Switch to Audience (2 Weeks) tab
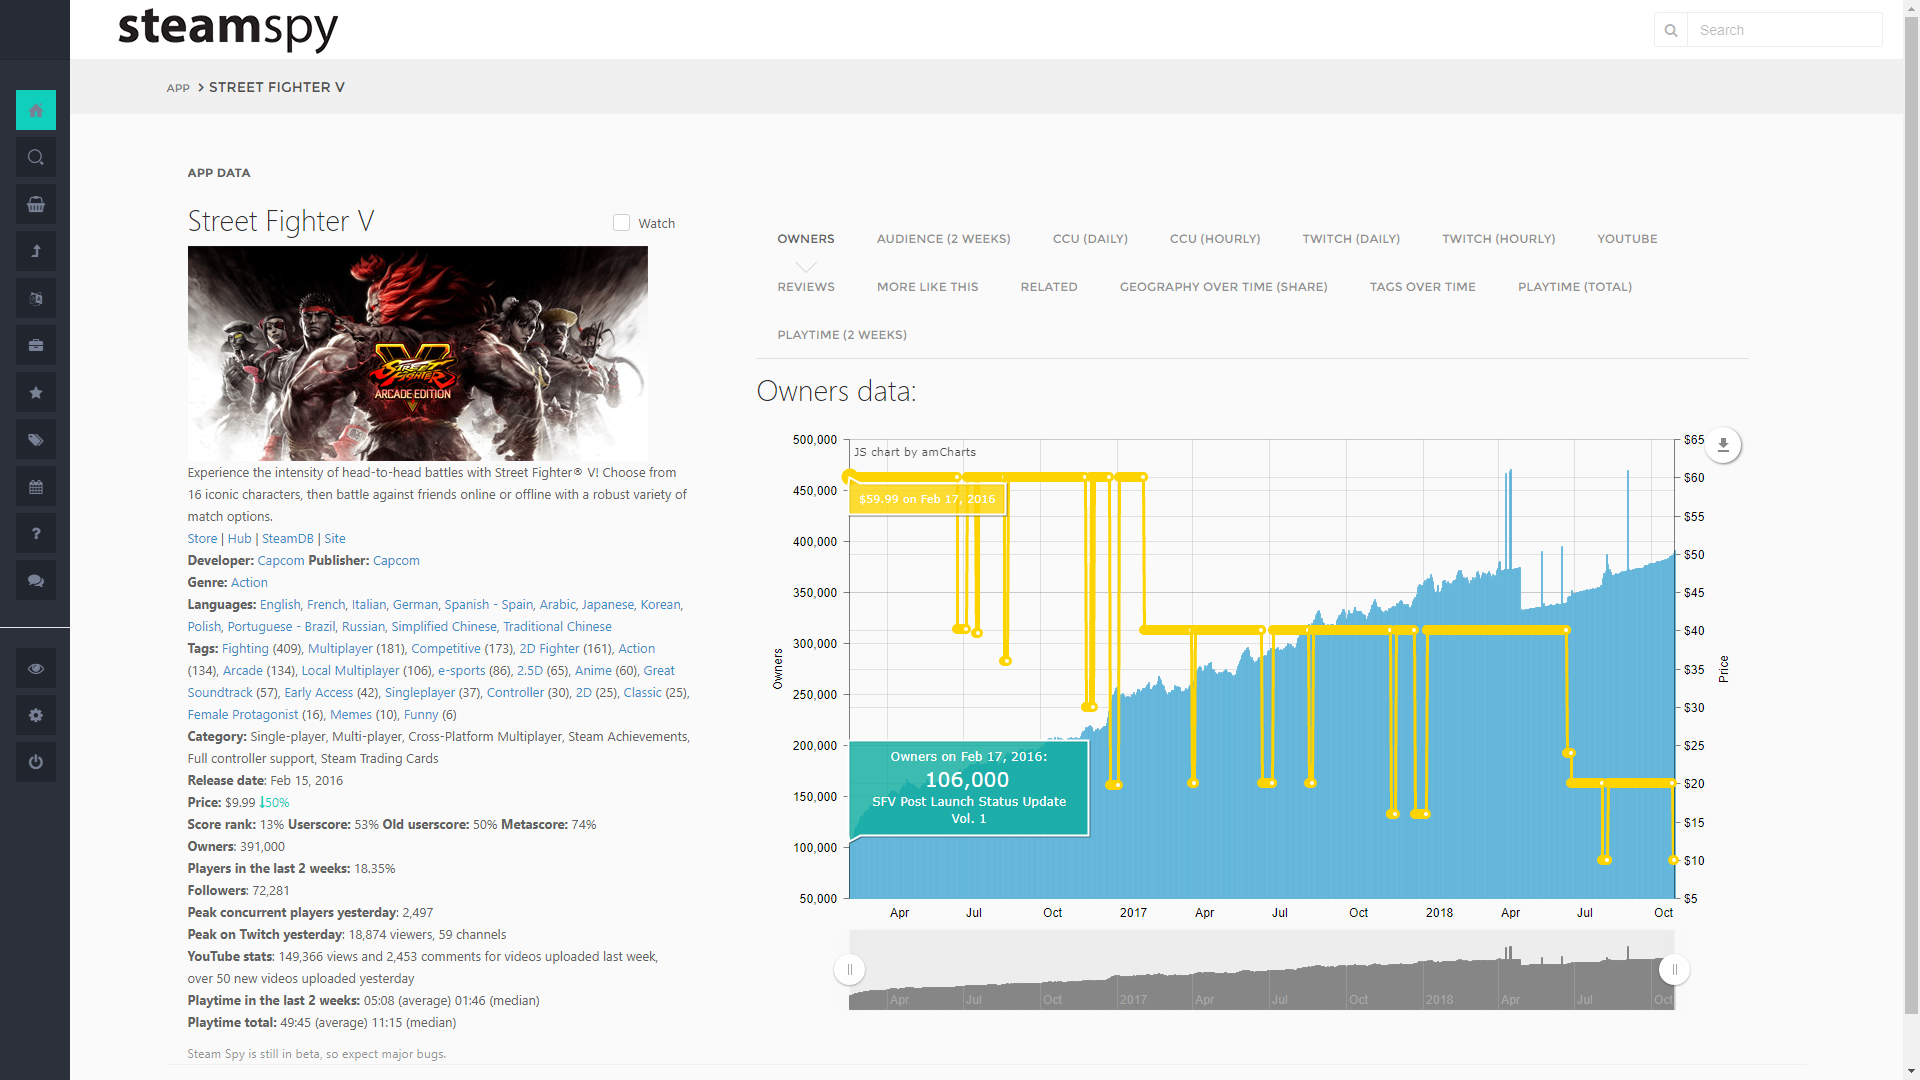Image resolution: width=1920 pixels, height=1080 pixels. coord(943,239)
